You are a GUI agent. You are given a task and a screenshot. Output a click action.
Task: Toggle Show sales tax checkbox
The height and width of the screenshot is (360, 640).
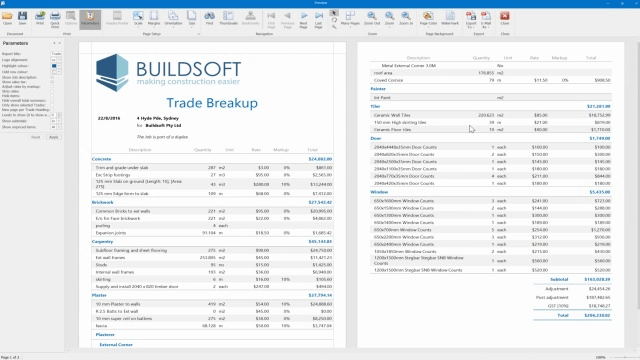point(52,82)
